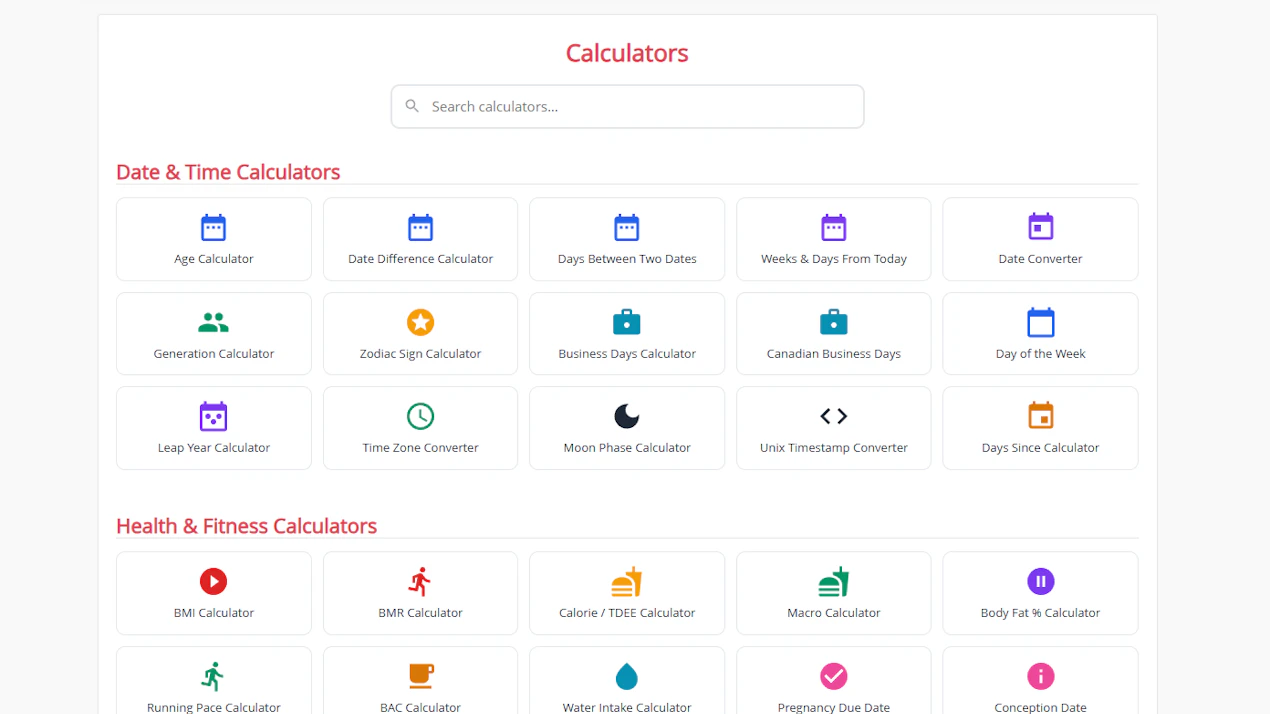The width and height of the screenshot is (1270, 714).
Task: Open the Generation Calculator link
Action: tap(214, 334)
